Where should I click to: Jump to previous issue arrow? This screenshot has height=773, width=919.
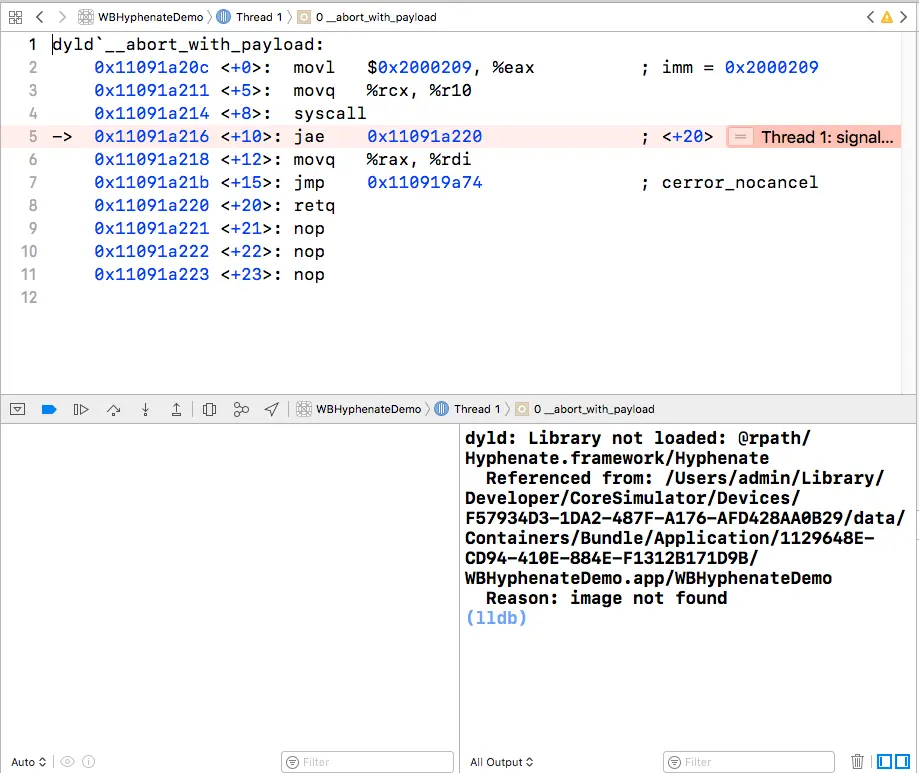870,17
